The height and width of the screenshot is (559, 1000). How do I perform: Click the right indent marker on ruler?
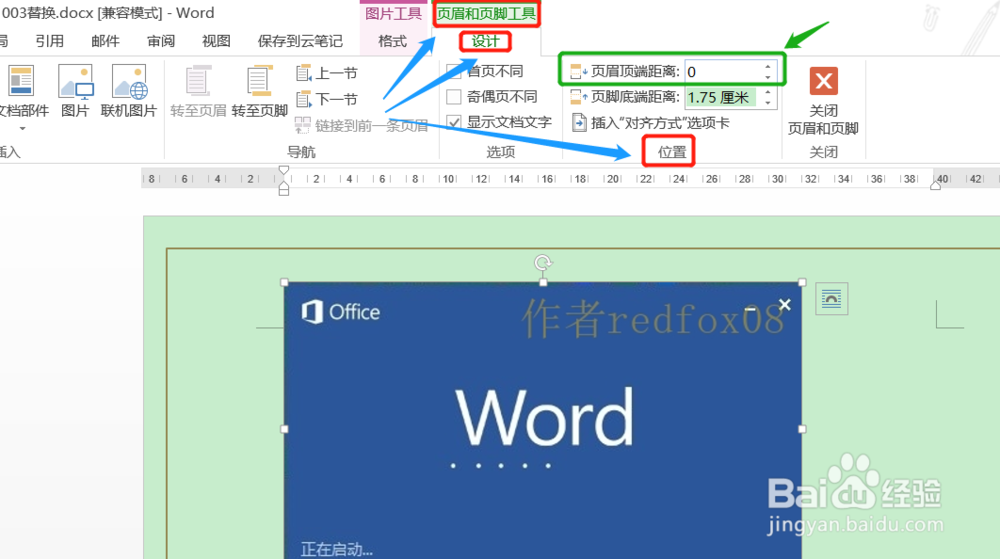[x=936, y=185]
